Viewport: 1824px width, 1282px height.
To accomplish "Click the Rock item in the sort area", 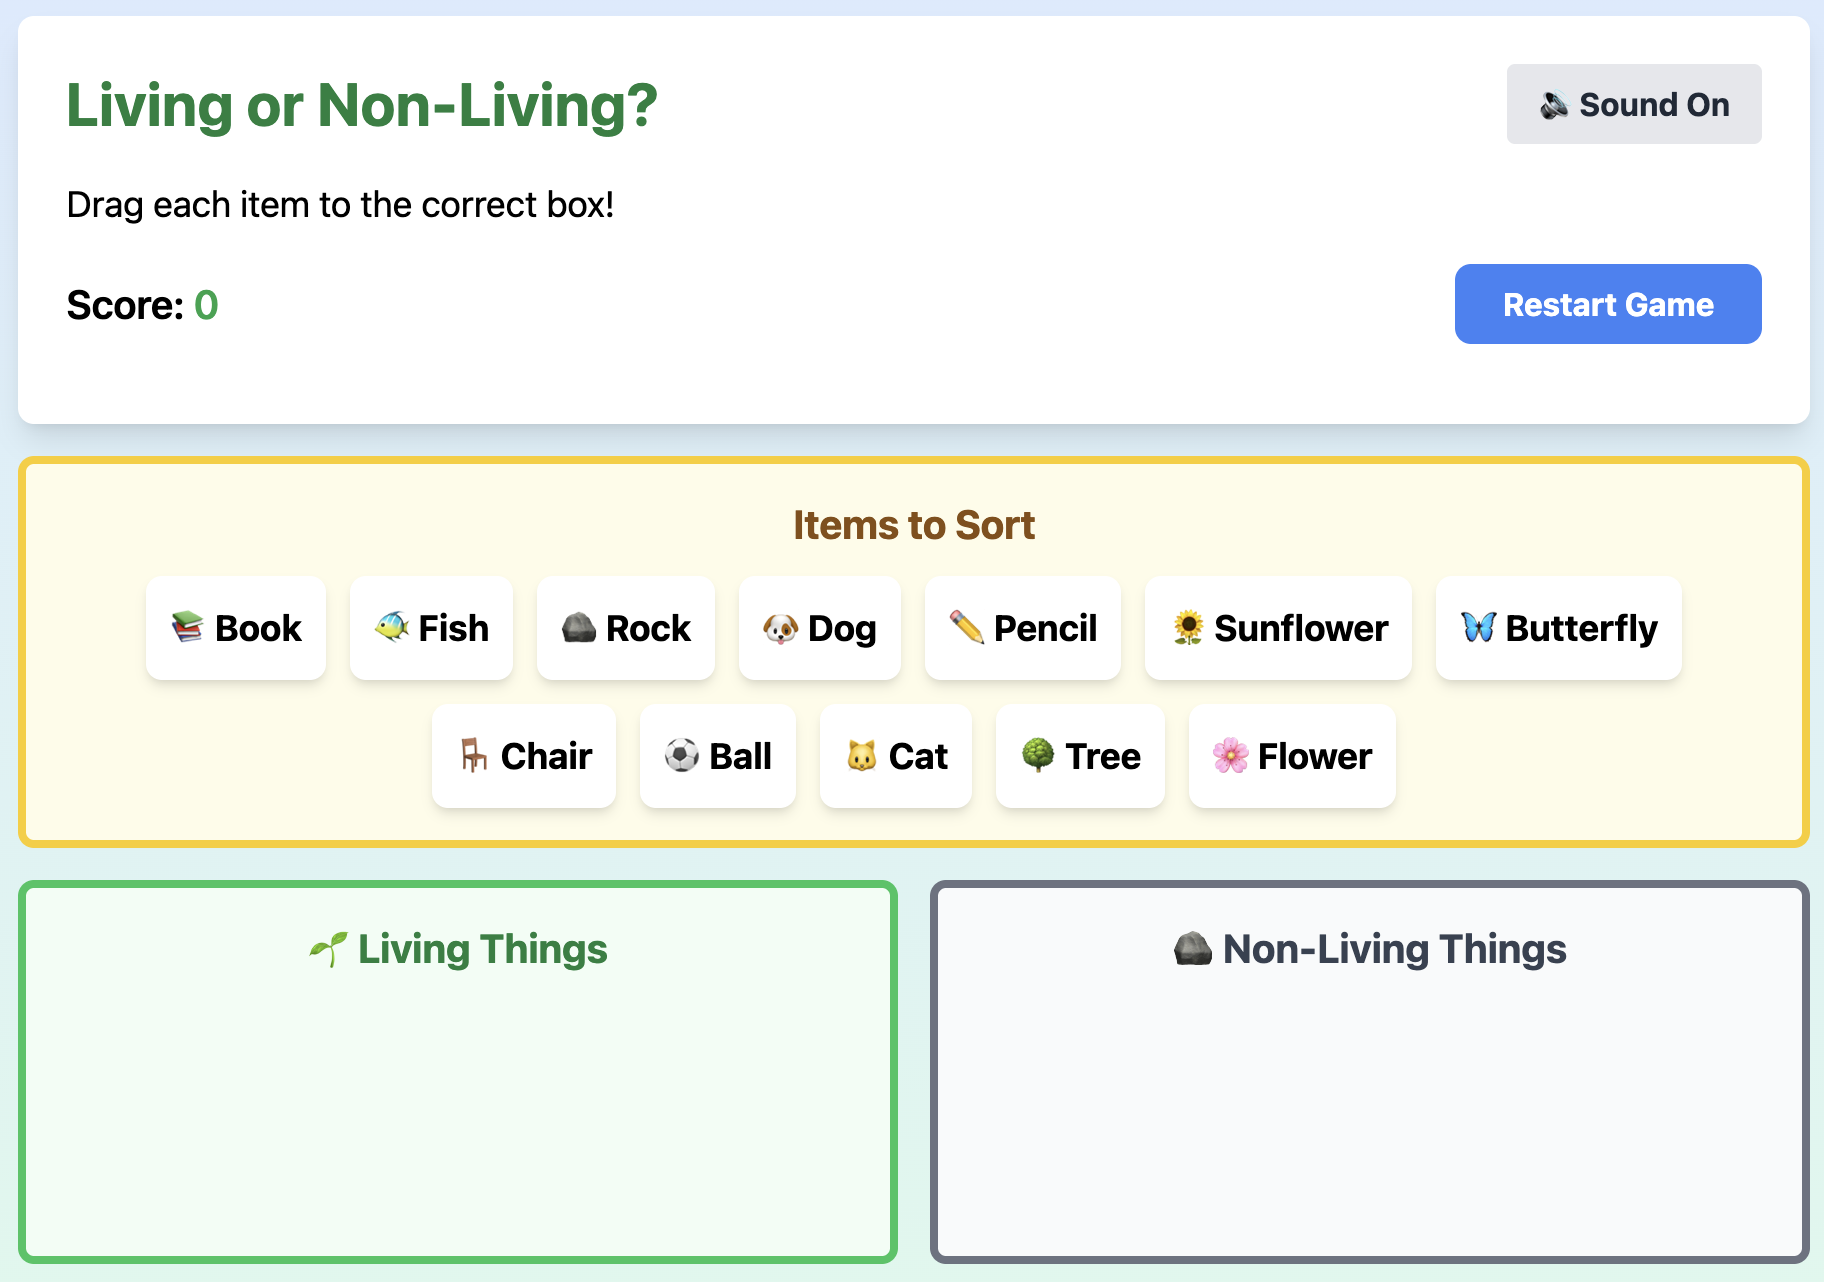I will 625,628.
